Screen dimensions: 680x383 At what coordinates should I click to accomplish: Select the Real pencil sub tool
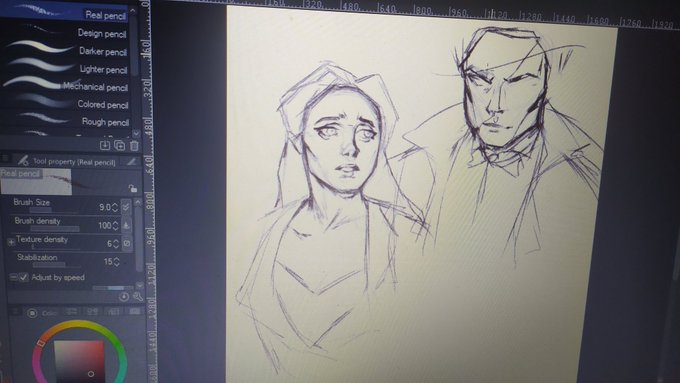pyautogui.click(x=64, y=12)
